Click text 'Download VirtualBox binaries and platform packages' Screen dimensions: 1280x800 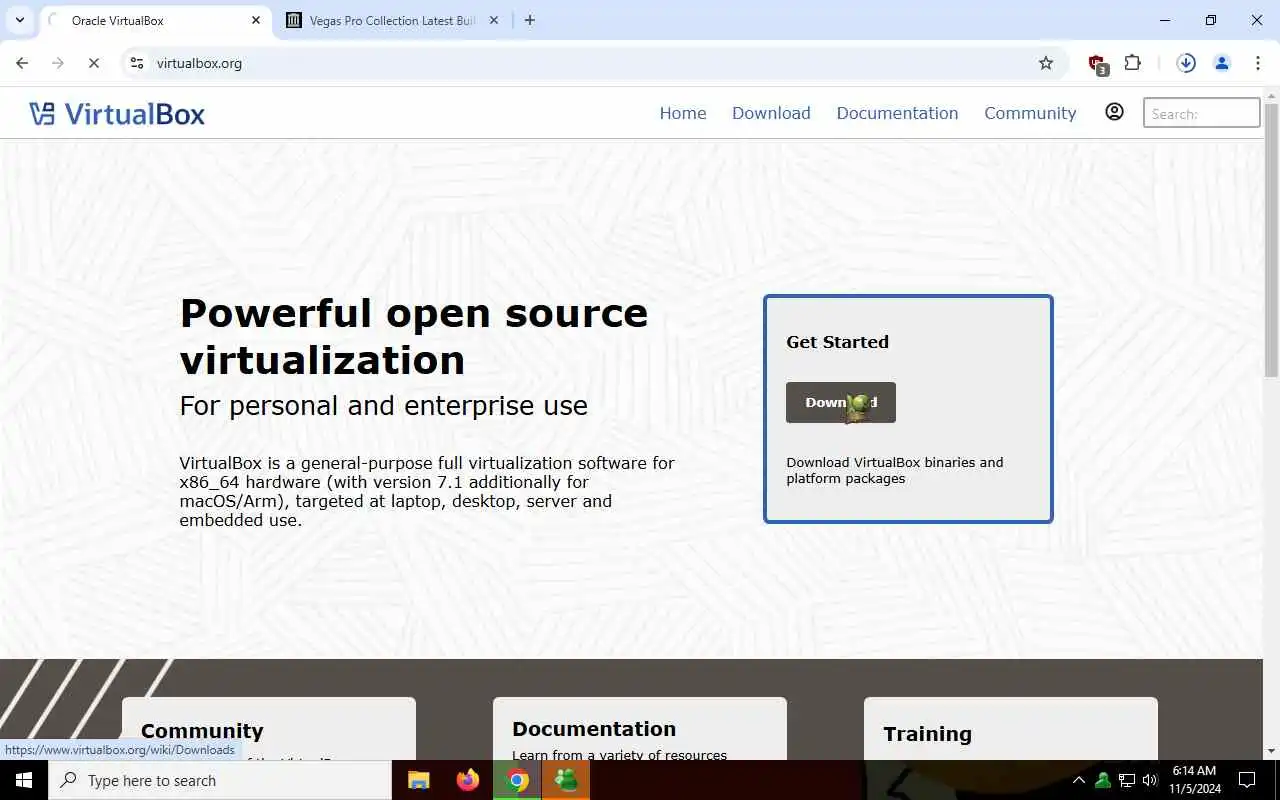coord(895,470)
